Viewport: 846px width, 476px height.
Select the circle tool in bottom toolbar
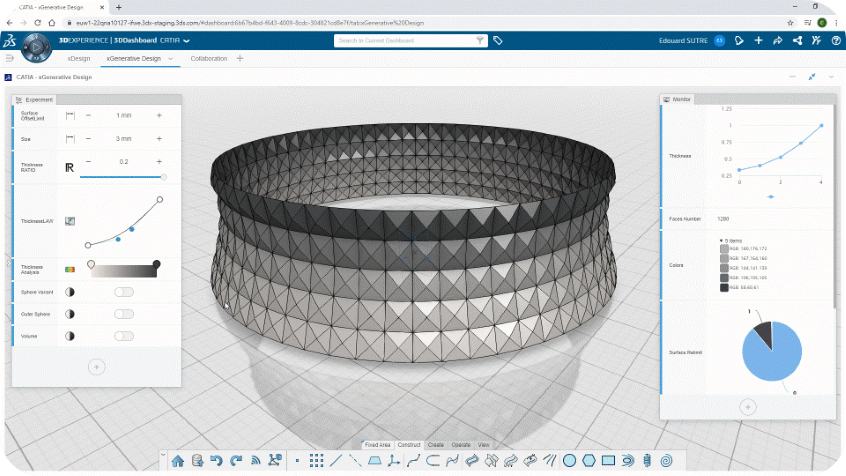(x=569, y=461)
